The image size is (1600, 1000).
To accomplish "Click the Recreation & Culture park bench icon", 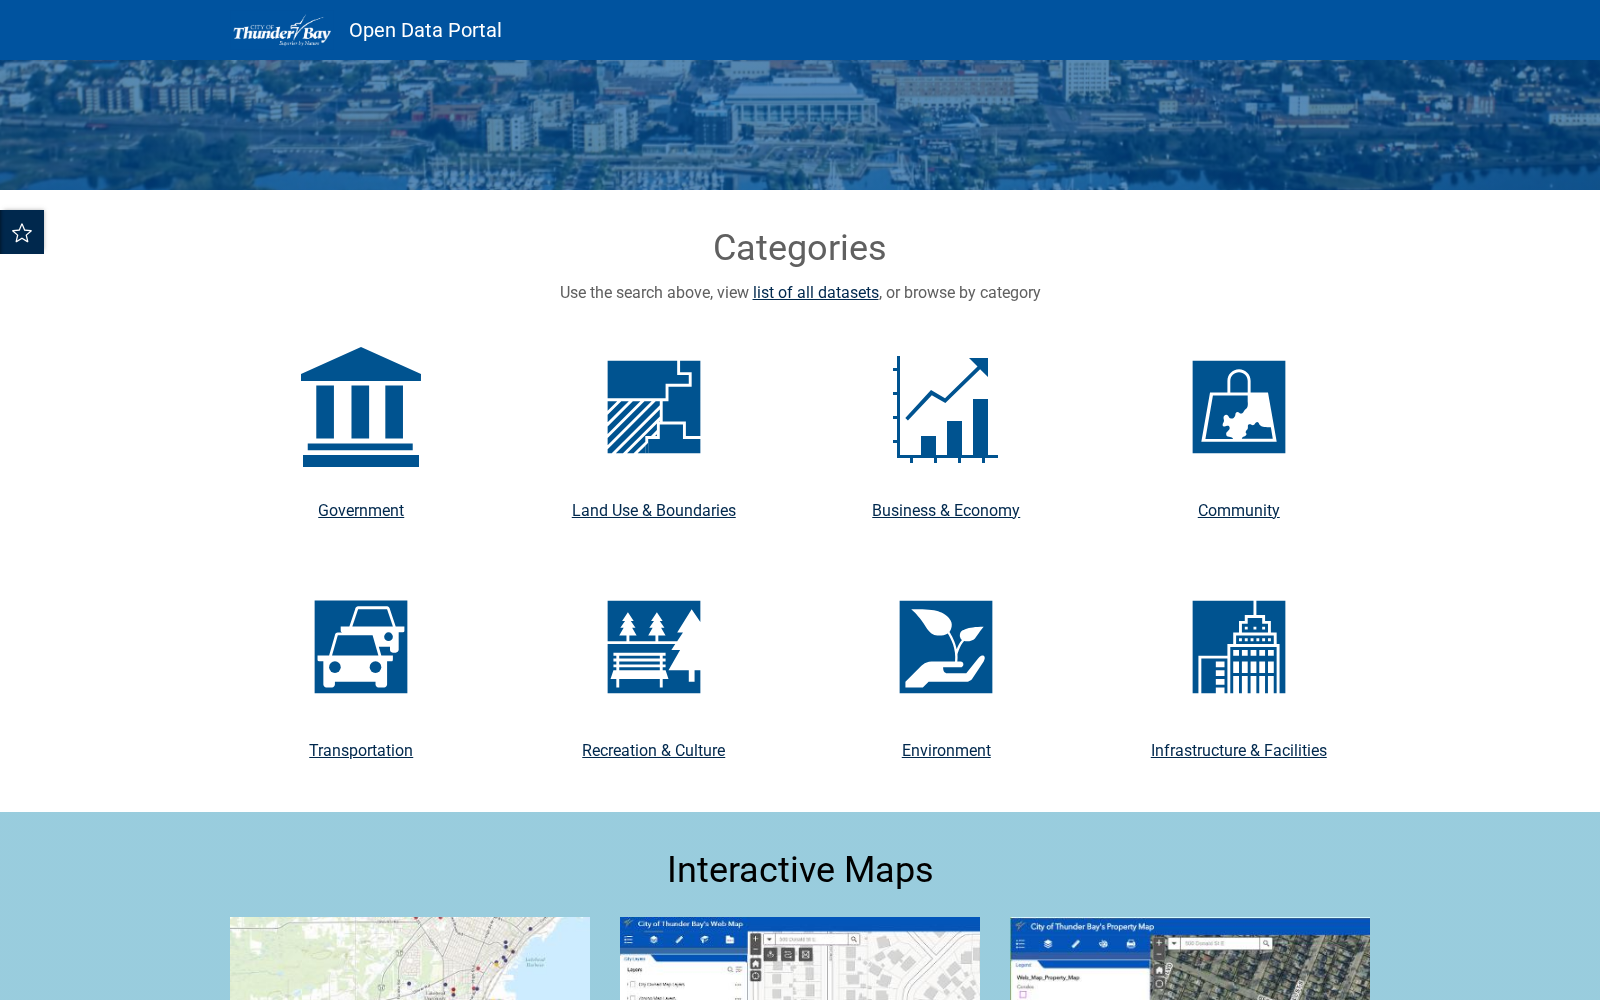I will tap(654, 647).
